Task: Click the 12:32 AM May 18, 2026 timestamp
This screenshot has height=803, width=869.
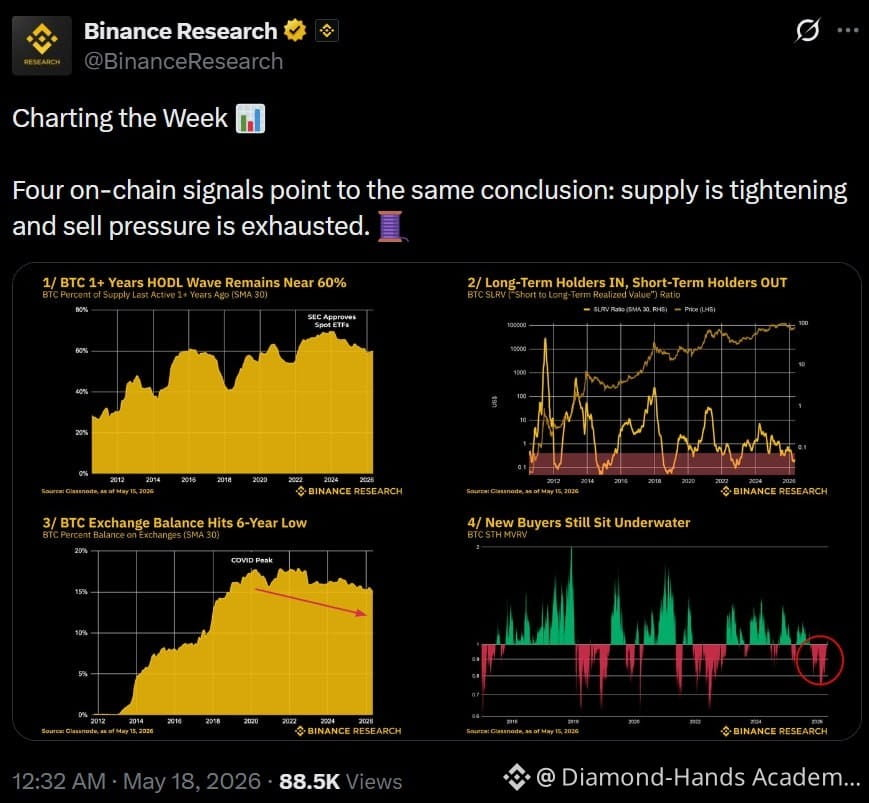Action: [x=136, y=781]
